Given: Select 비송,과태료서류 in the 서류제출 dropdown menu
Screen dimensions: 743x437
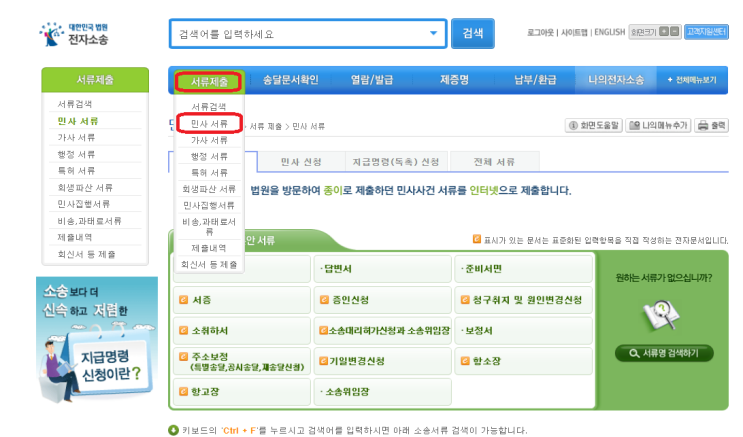Looking at the screenshot, I should pyautogui.click(x=209, y=227).
